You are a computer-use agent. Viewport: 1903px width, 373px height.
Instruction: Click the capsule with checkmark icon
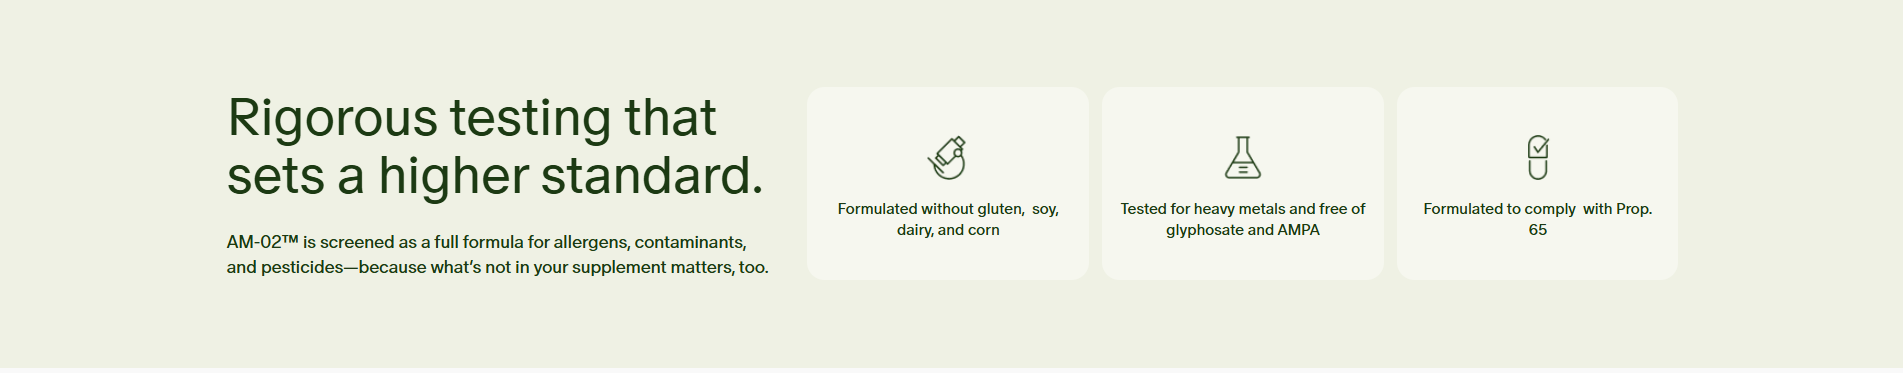click(1538, 158)
